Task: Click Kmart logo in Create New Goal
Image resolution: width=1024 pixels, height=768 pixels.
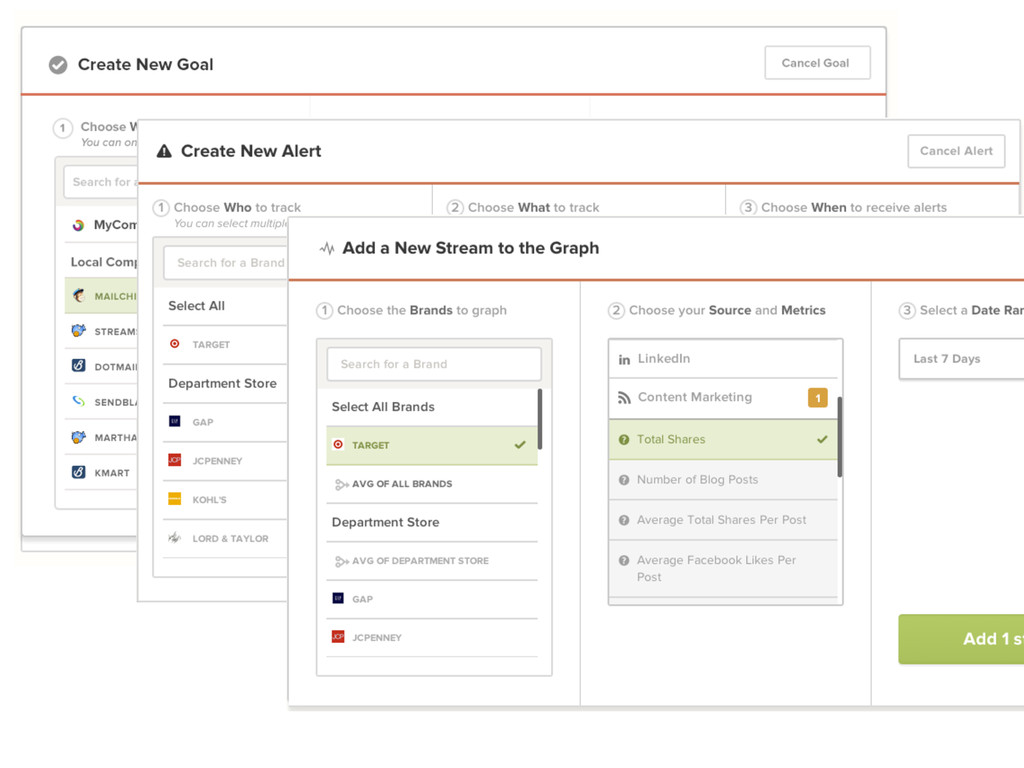Action: point(78,472)
